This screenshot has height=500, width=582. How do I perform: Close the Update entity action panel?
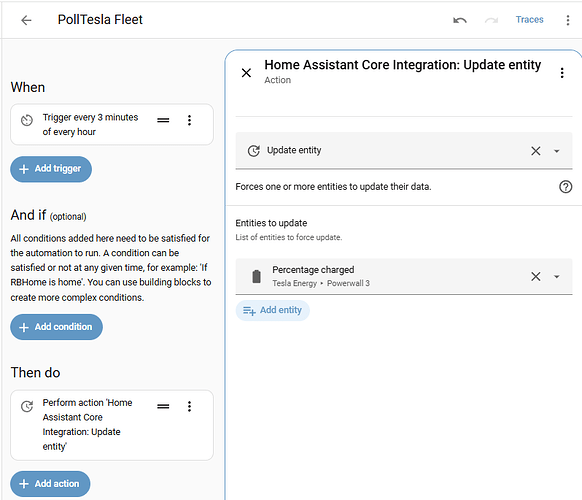pyautogui.click(x=246, y=73)
